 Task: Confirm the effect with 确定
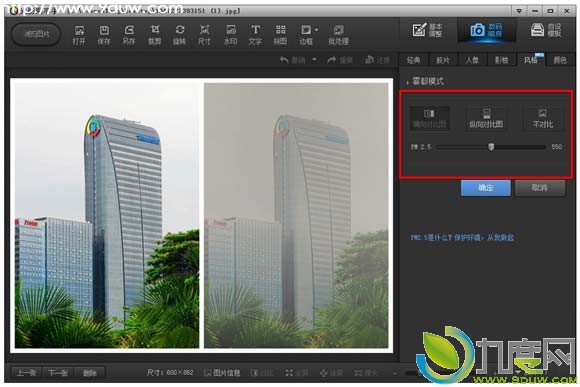point(486,188)
